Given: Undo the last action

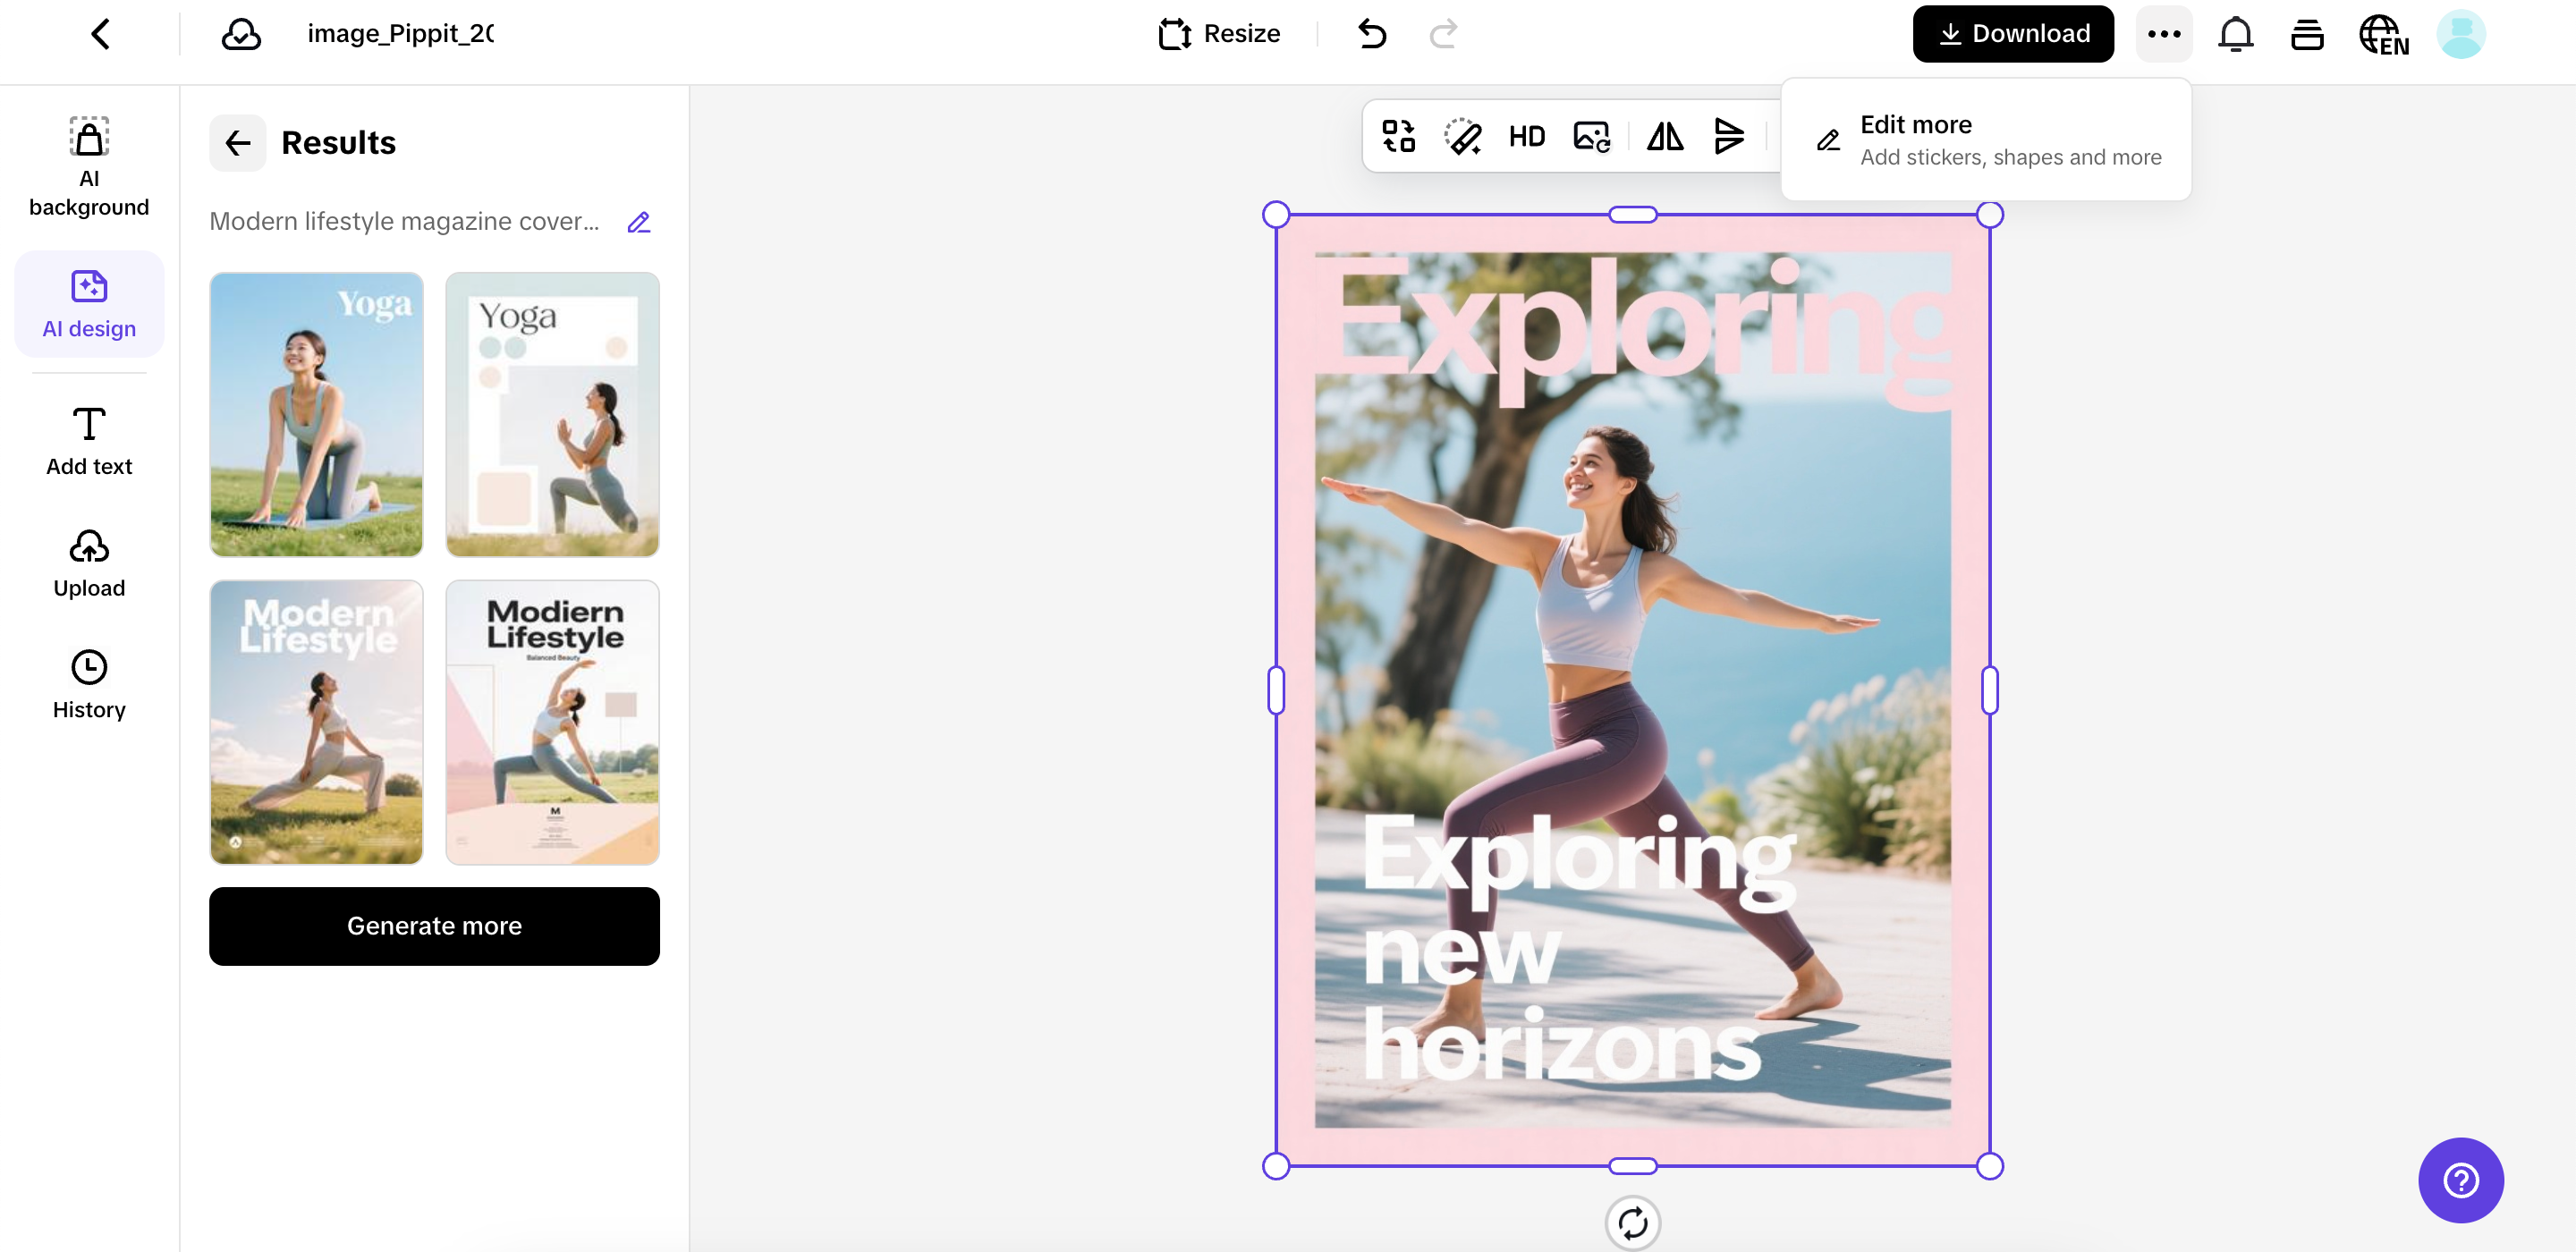Looking at the screenshot, I should click(1372, 34).
